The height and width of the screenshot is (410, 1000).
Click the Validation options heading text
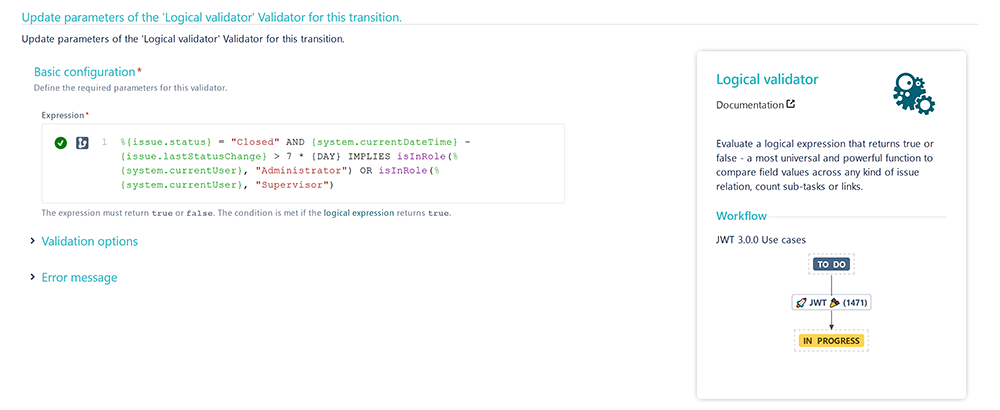click(89, 242)
